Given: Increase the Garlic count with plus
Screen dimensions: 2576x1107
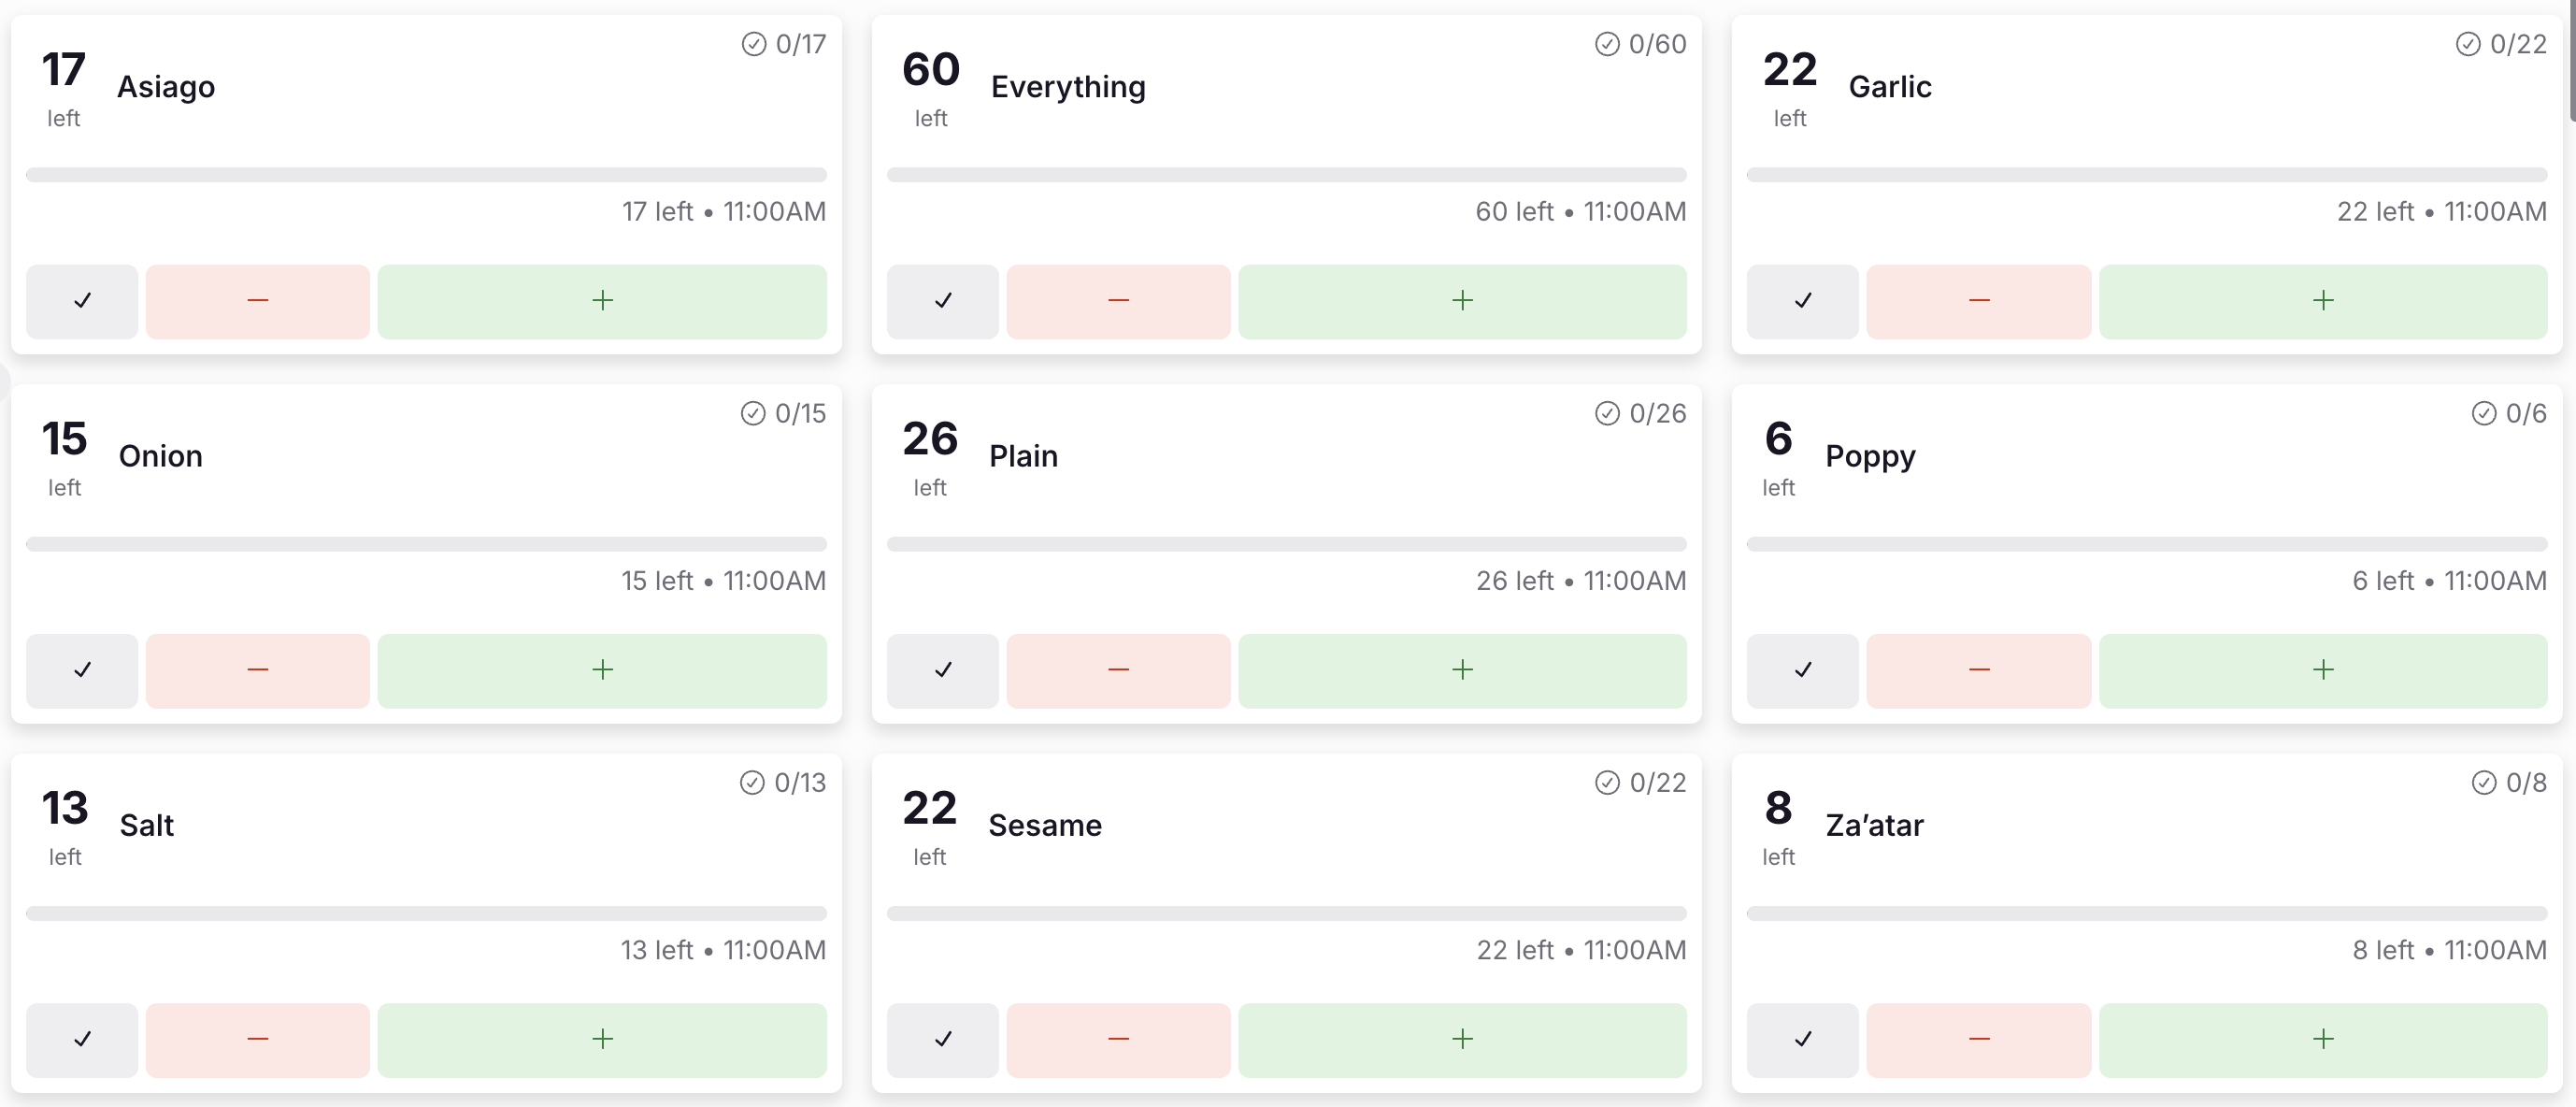Looking at the screenshot, I should pyautogui.click(x=2322, y=301).
